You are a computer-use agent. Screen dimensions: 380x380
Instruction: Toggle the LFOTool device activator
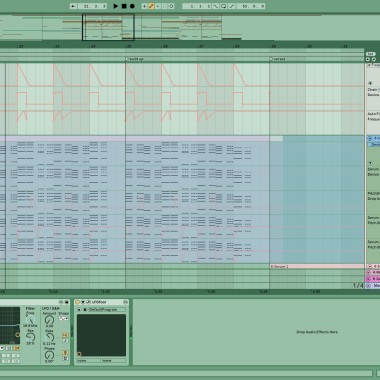point(77,302)
